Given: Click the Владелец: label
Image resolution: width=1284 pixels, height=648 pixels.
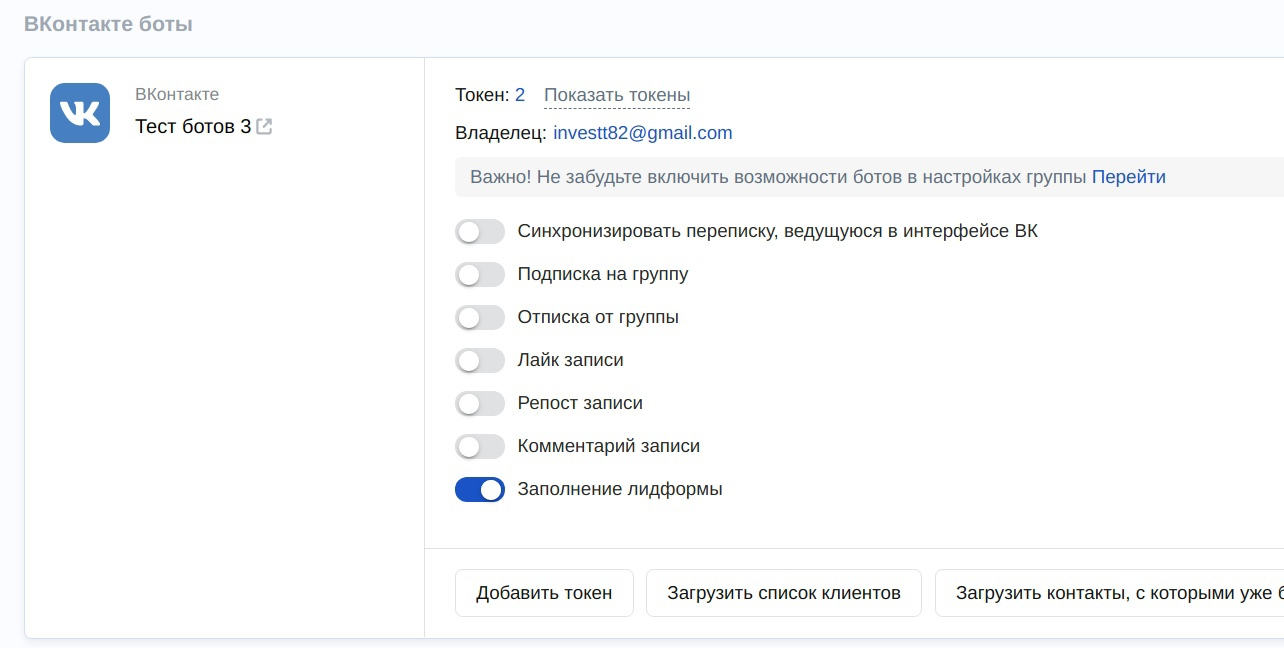Looking at the screenshot, I should pos(501,133).
